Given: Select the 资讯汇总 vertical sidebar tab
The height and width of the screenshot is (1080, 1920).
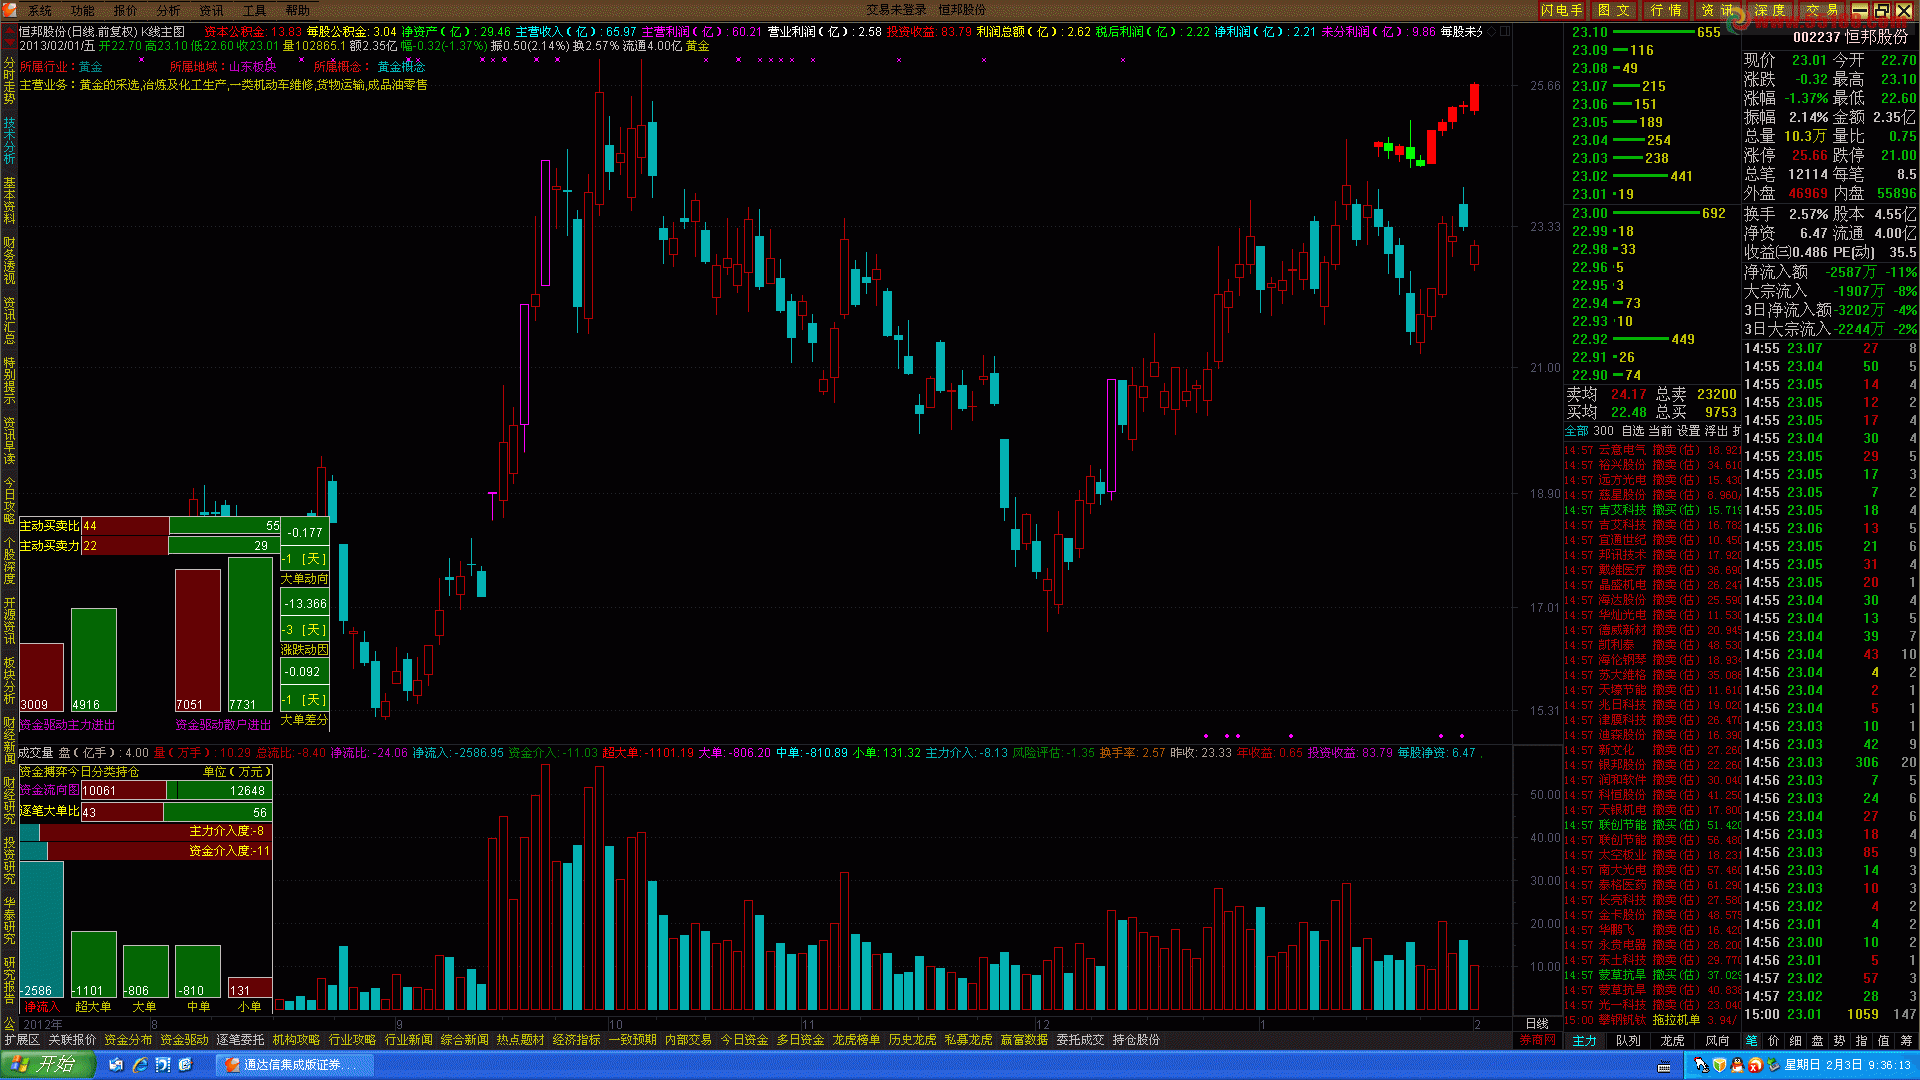Looking at the screenshot, I should (9, 321).
